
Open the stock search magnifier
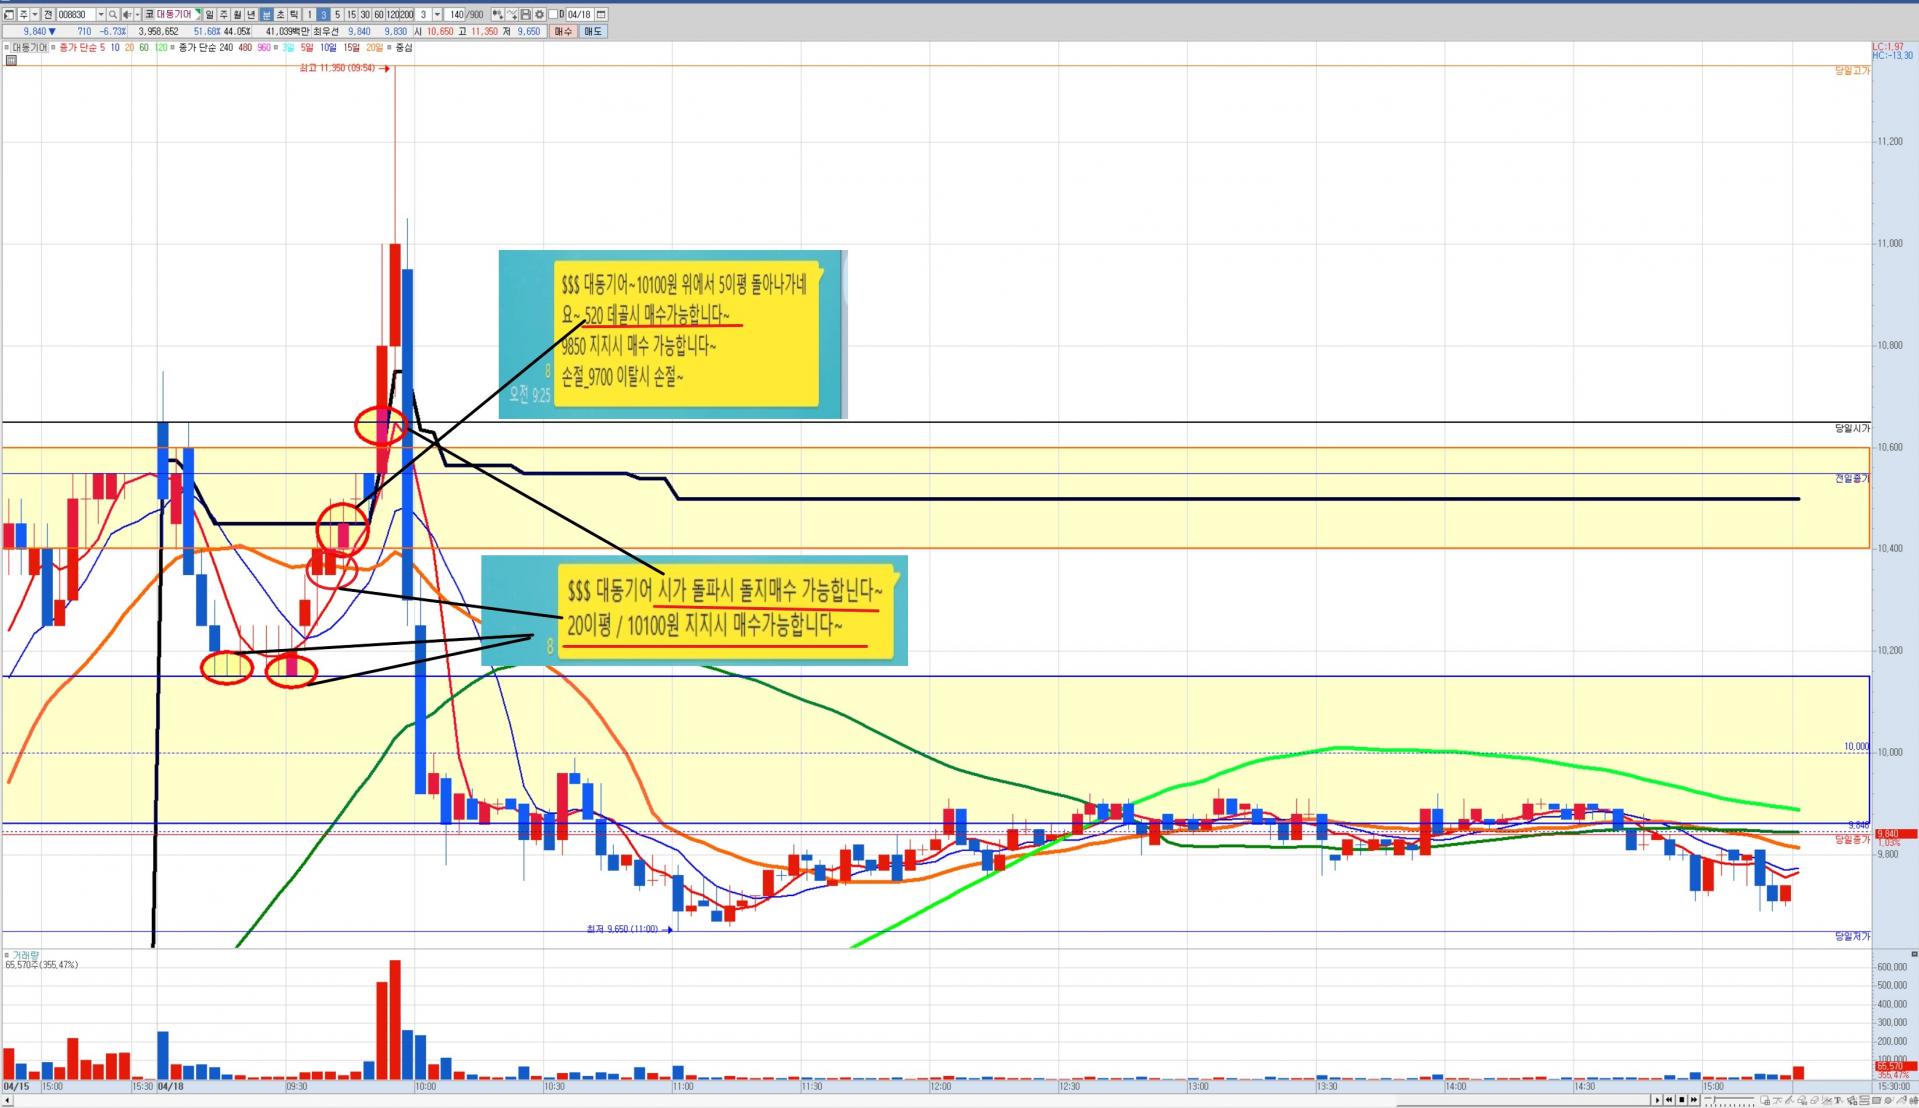(113, 15)
